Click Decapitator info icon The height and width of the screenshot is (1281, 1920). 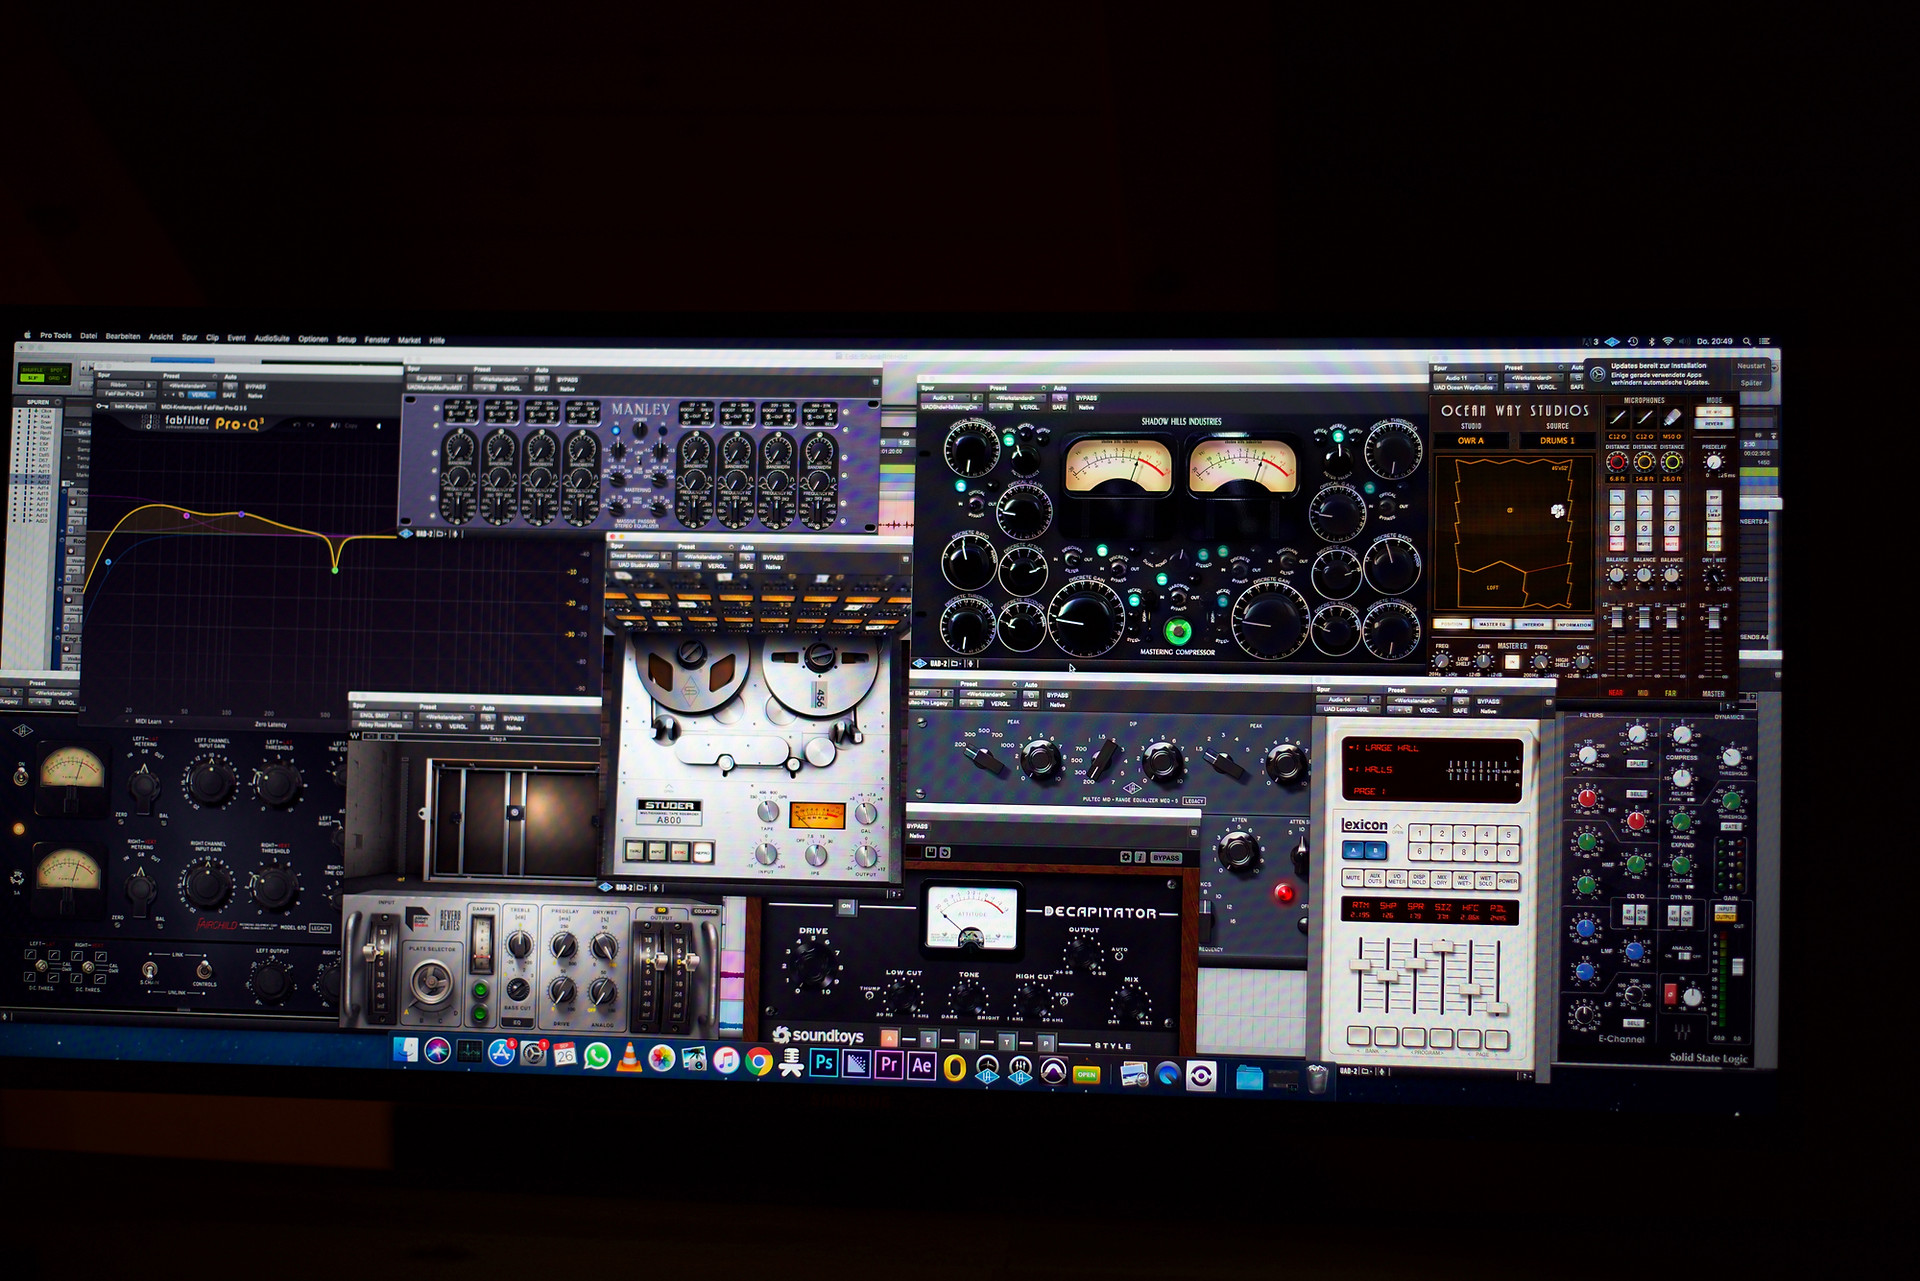[x=1140, y=857]
